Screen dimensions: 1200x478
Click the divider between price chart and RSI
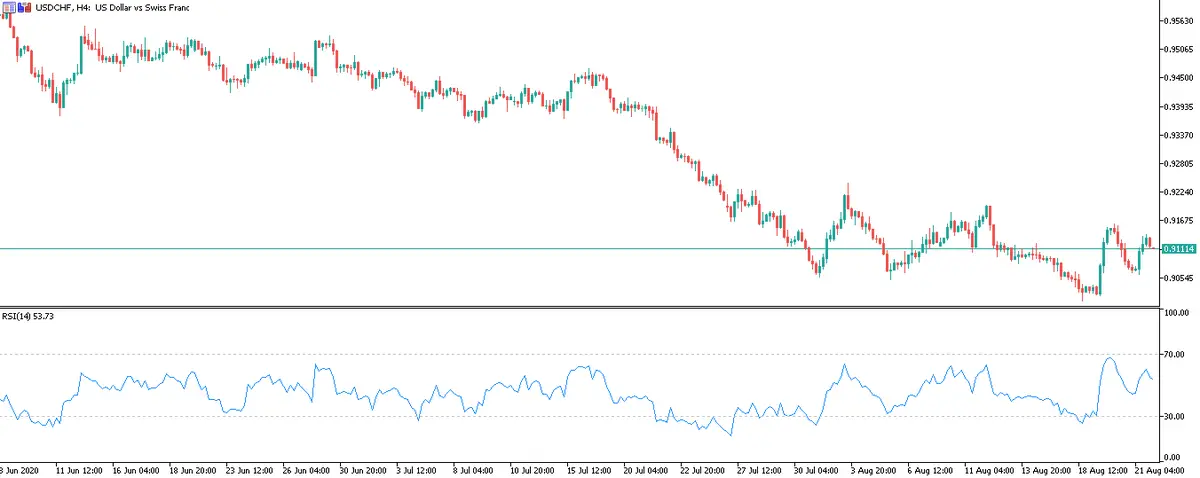[580, 306]
